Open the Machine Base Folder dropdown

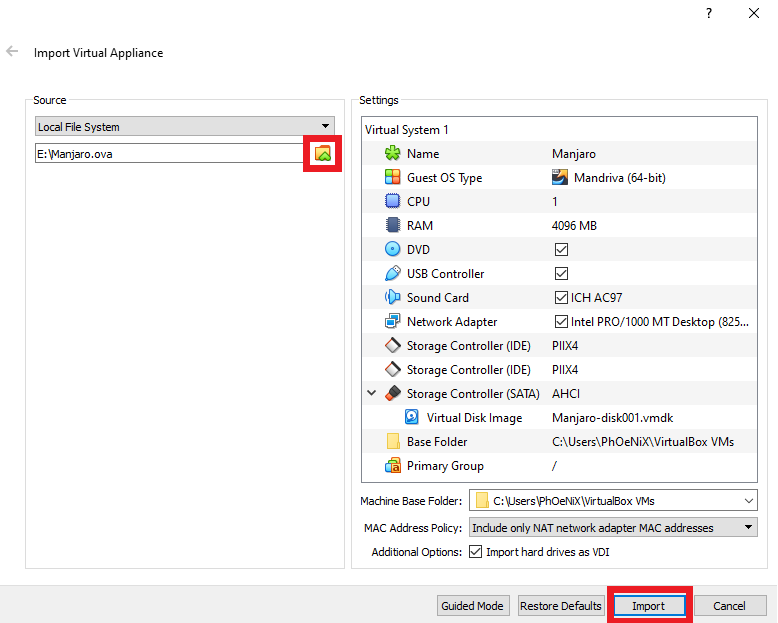pos(749,501)
